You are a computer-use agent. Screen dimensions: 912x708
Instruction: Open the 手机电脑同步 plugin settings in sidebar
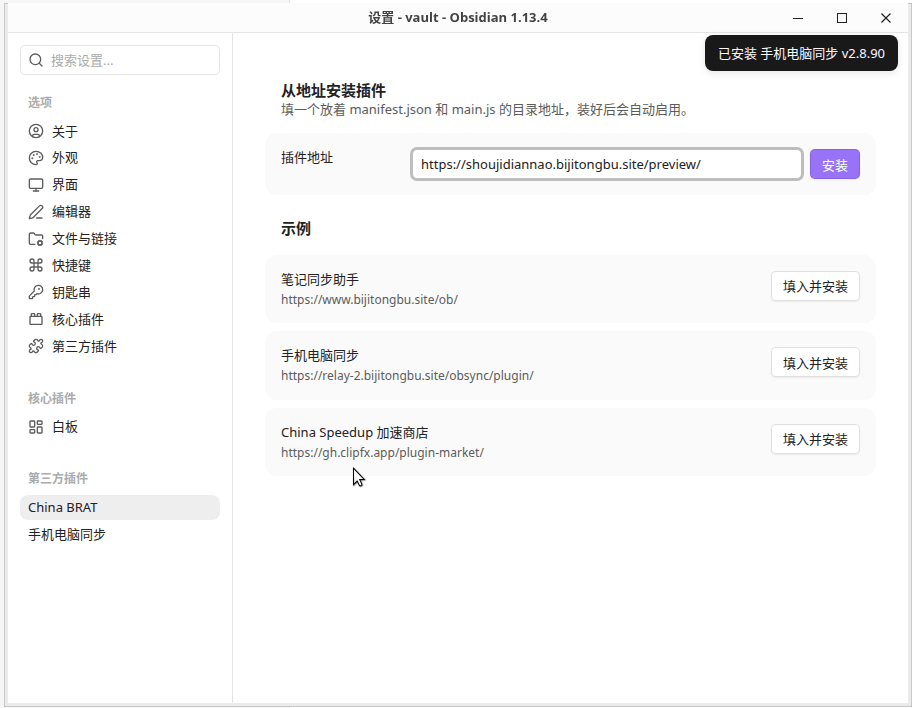(120, 535)
